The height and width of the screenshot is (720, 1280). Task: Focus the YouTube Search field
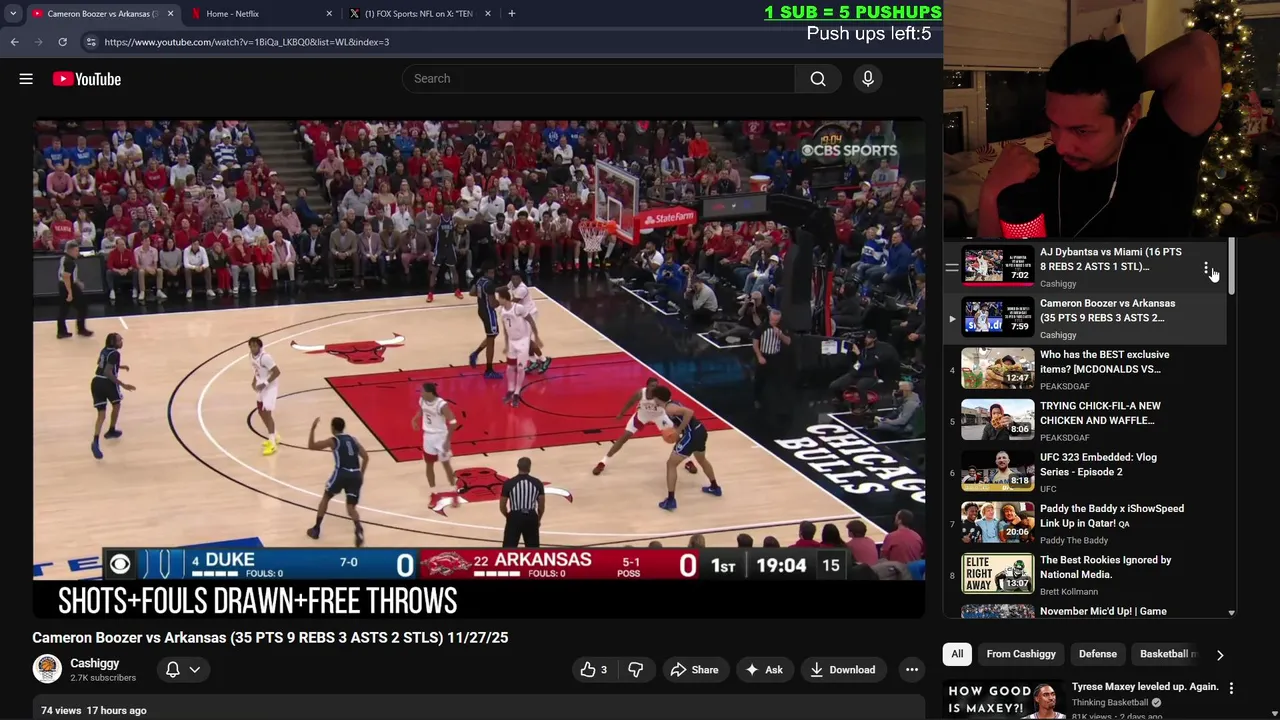click(598, 79)
